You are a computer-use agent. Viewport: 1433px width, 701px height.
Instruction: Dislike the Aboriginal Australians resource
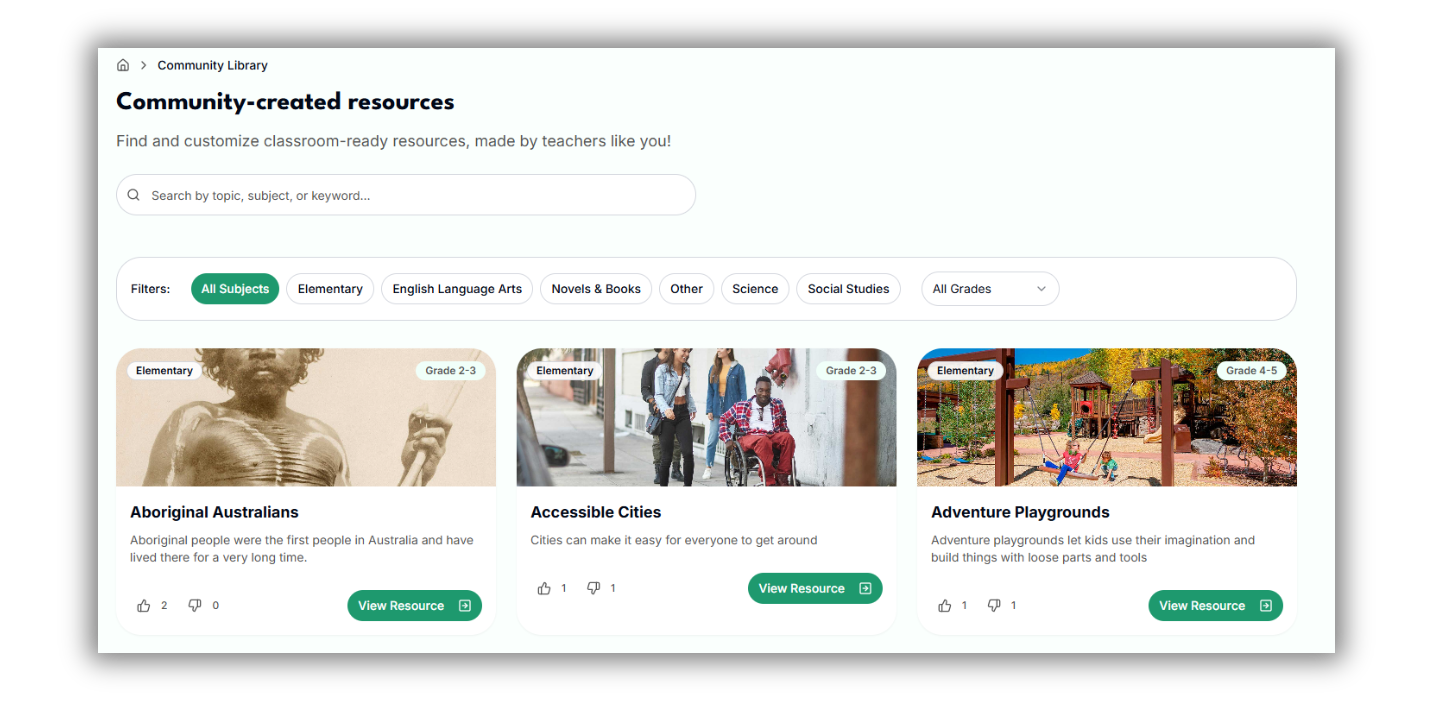coord(195,606)
